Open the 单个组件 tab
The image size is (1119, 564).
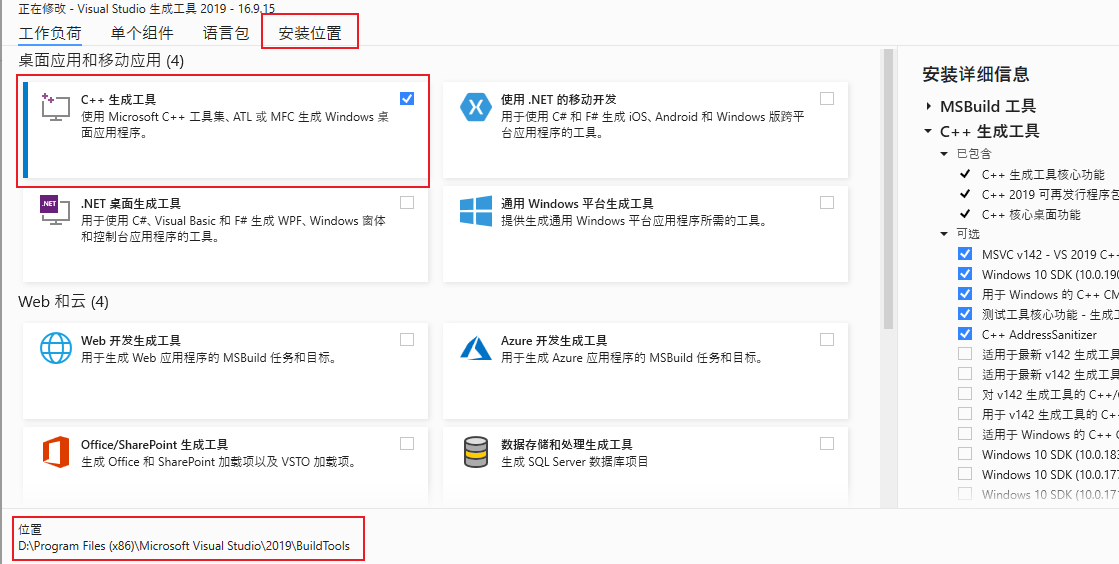click(142, 33)
